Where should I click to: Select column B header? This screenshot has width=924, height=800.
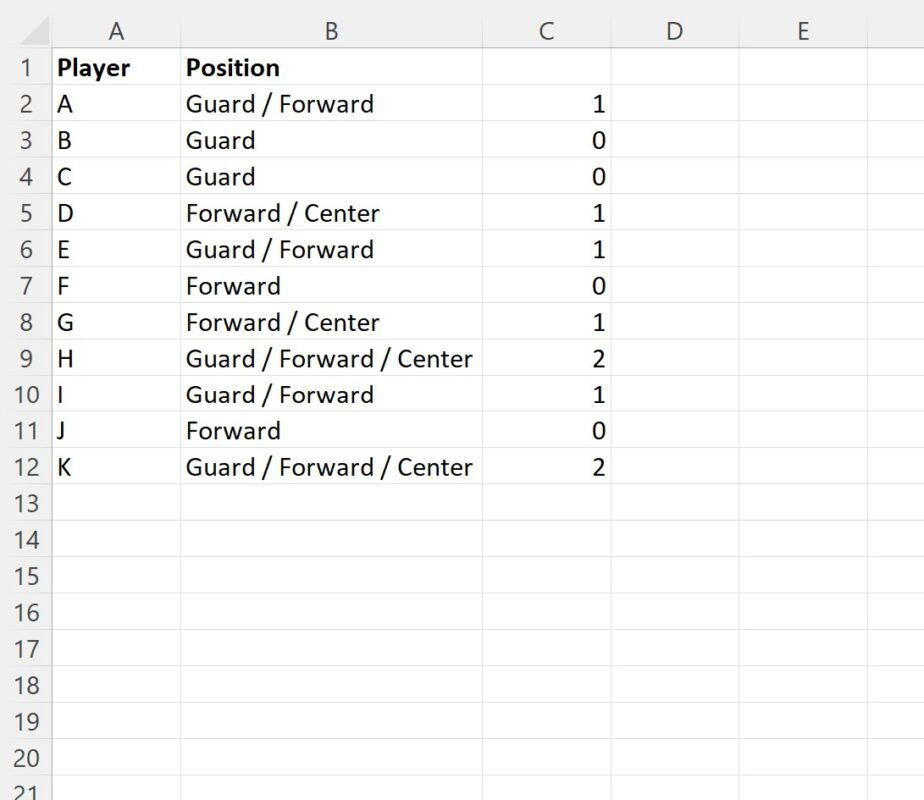point(331,32)
